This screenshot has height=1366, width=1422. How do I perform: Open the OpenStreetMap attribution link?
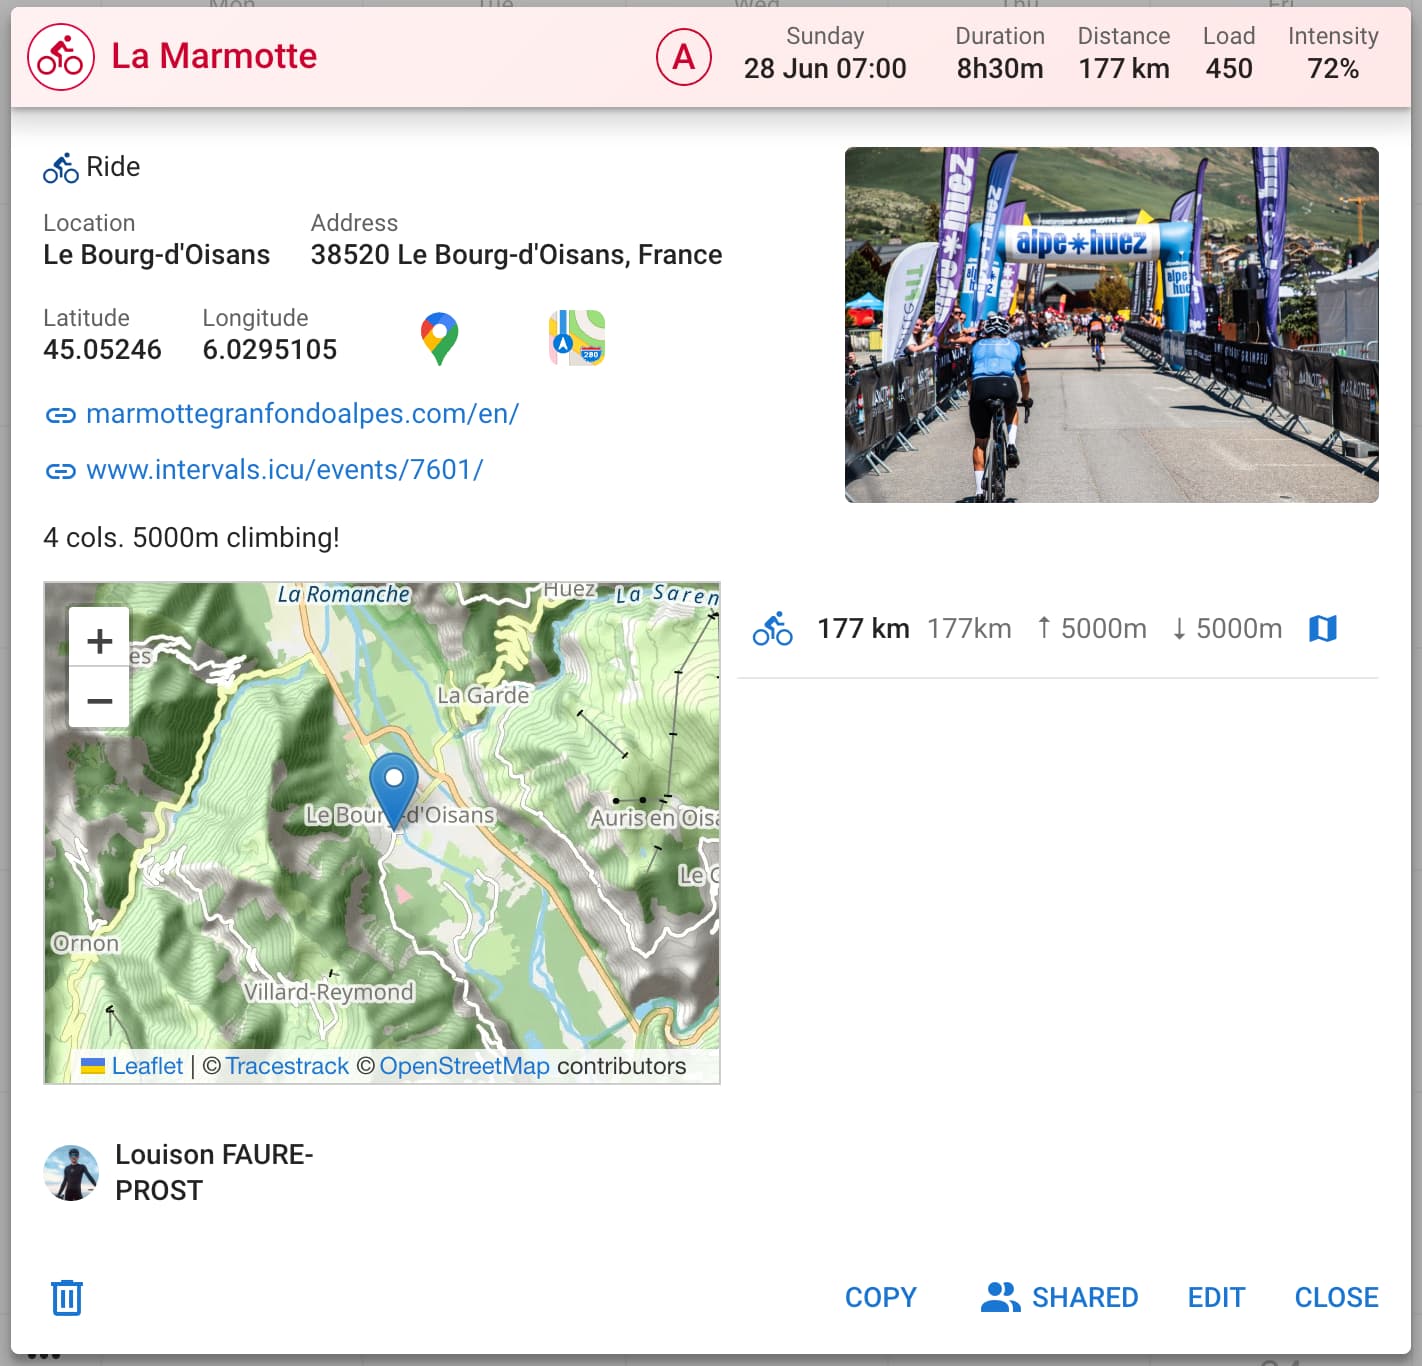pyautogui.click(x=464, y=1066)
